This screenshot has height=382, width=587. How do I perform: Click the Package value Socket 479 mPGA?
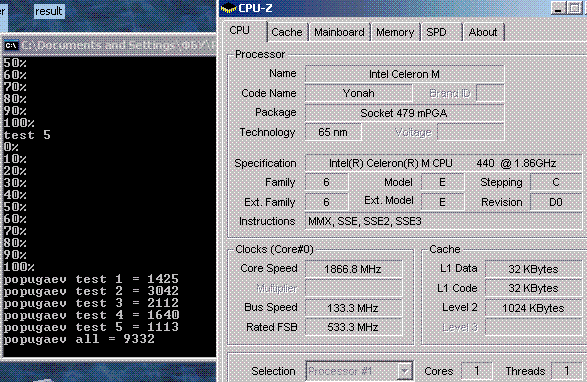click(x=404, y=113)
